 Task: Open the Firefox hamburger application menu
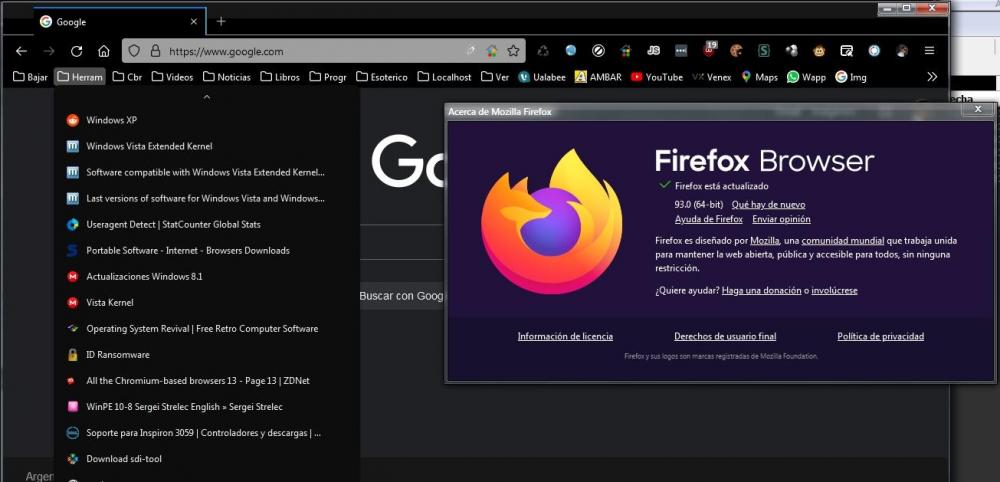click(929, 51)
